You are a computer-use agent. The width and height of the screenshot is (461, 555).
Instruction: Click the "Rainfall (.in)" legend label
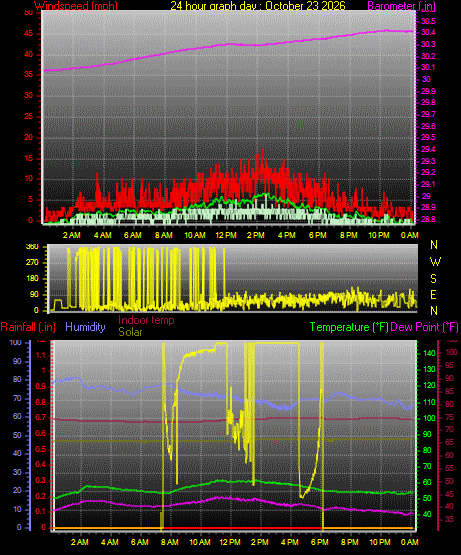28,327
